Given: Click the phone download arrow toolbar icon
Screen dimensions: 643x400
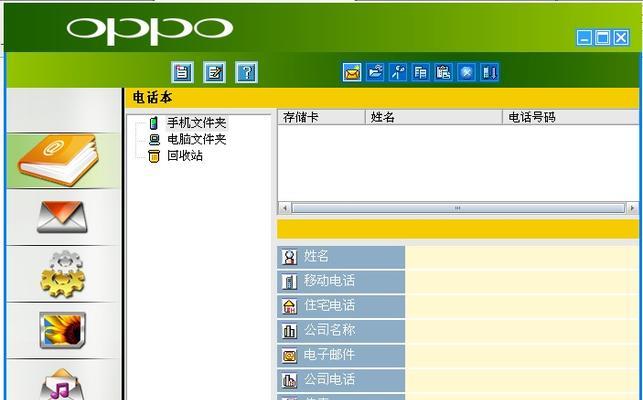Looking at the screenshot, I should point(489,72).
